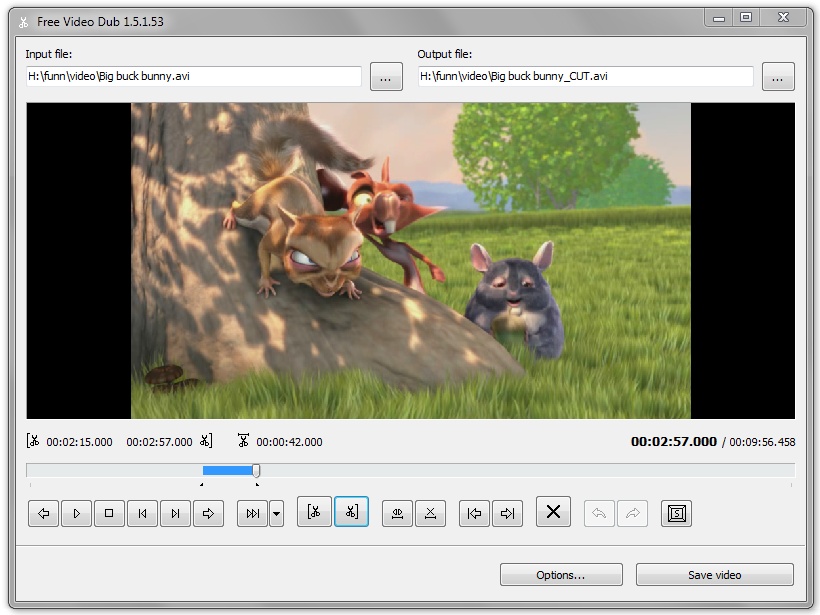Click the duration scissors icon
The width and height of the screenshot is (820, 615).
pyautogui.click(x=243, y=440)
